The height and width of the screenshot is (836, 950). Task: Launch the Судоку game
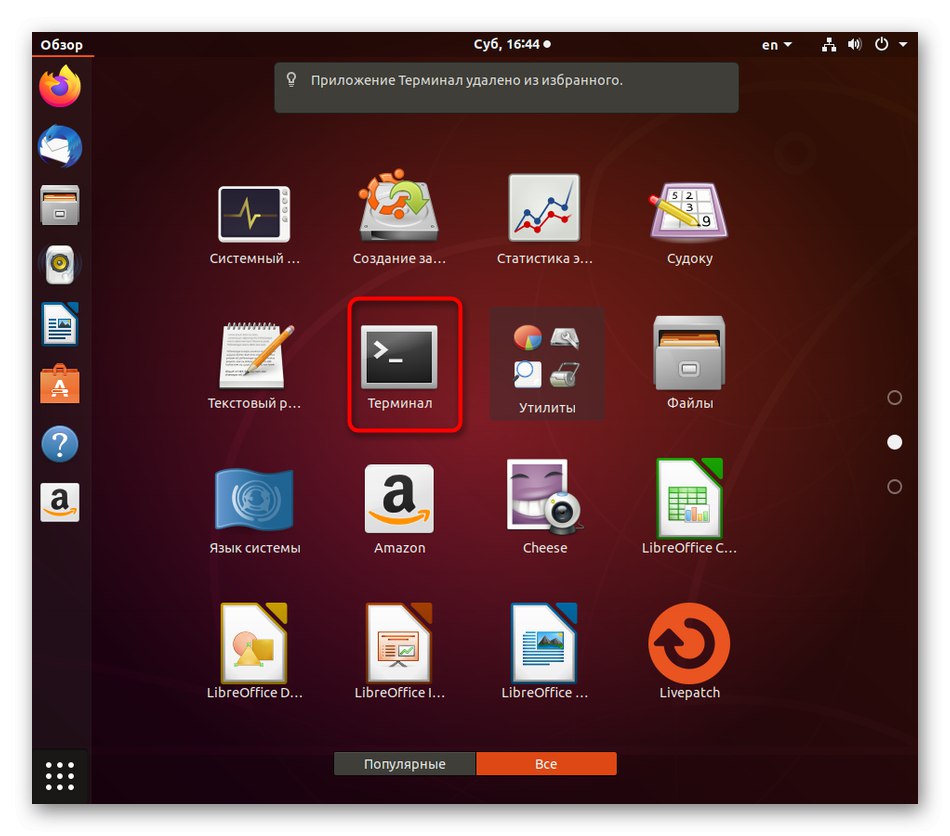(x=689, y=223)
